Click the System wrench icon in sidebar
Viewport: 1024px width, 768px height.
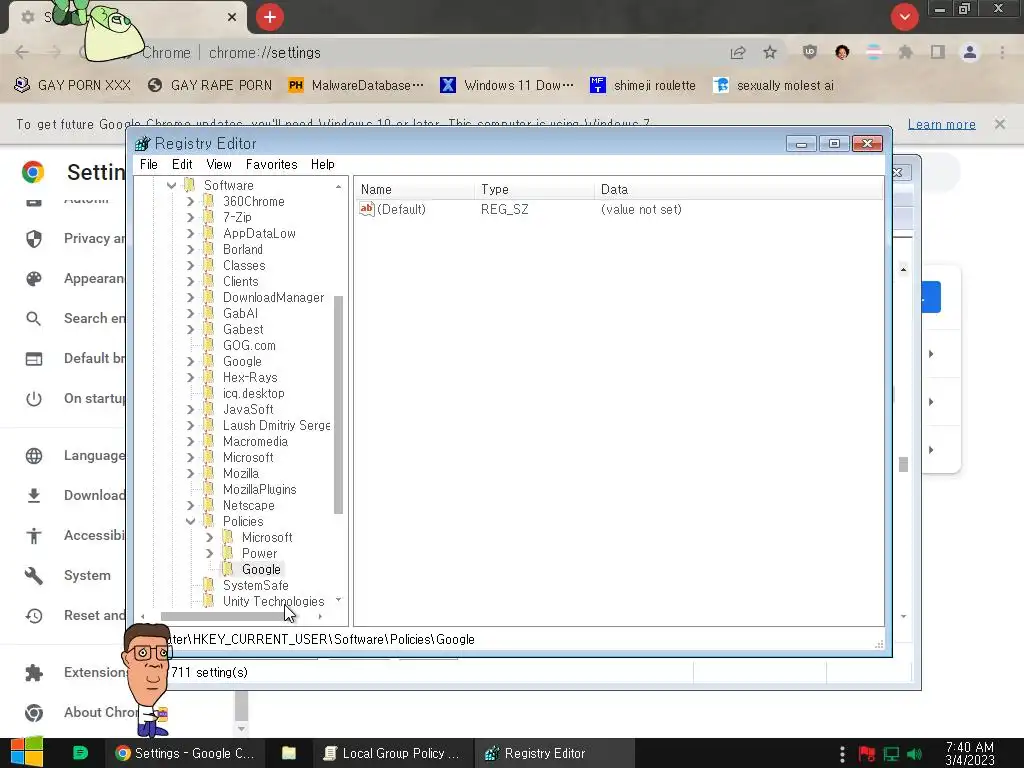click(x=34, y=575)
